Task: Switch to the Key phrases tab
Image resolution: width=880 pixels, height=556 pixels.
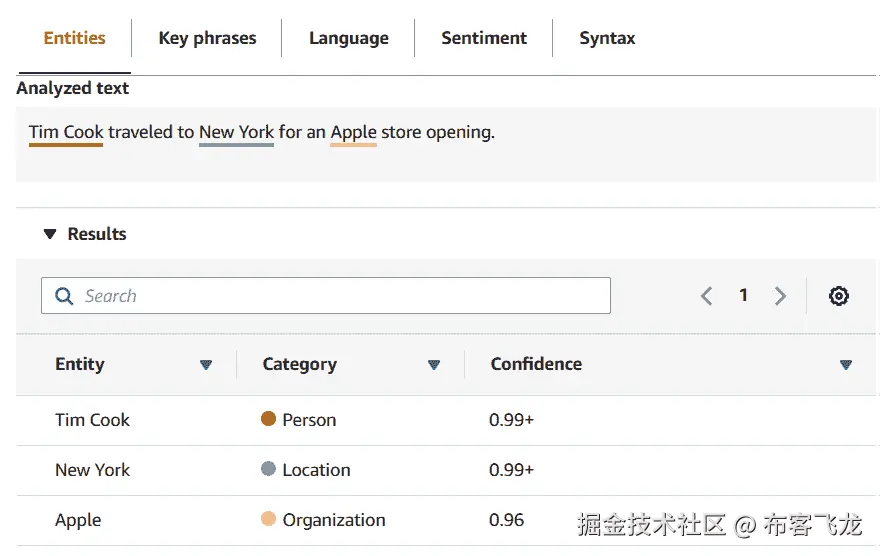Action: point(207,39)
